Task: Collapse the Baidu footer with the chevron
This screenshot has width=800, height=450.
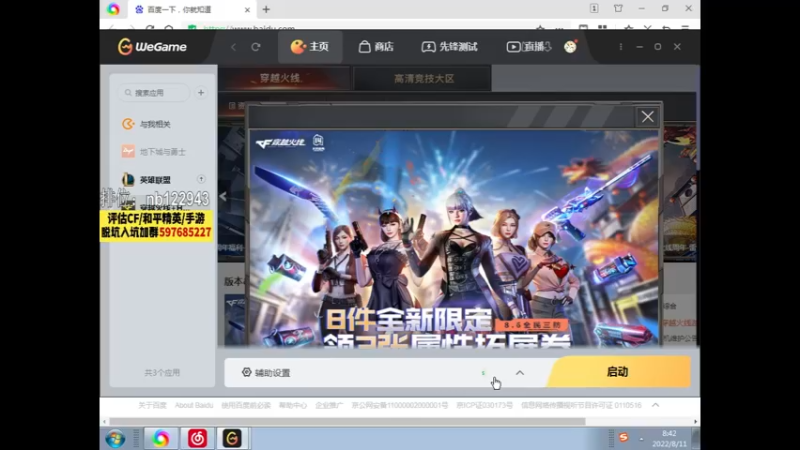Action: [x=656, y=405]
